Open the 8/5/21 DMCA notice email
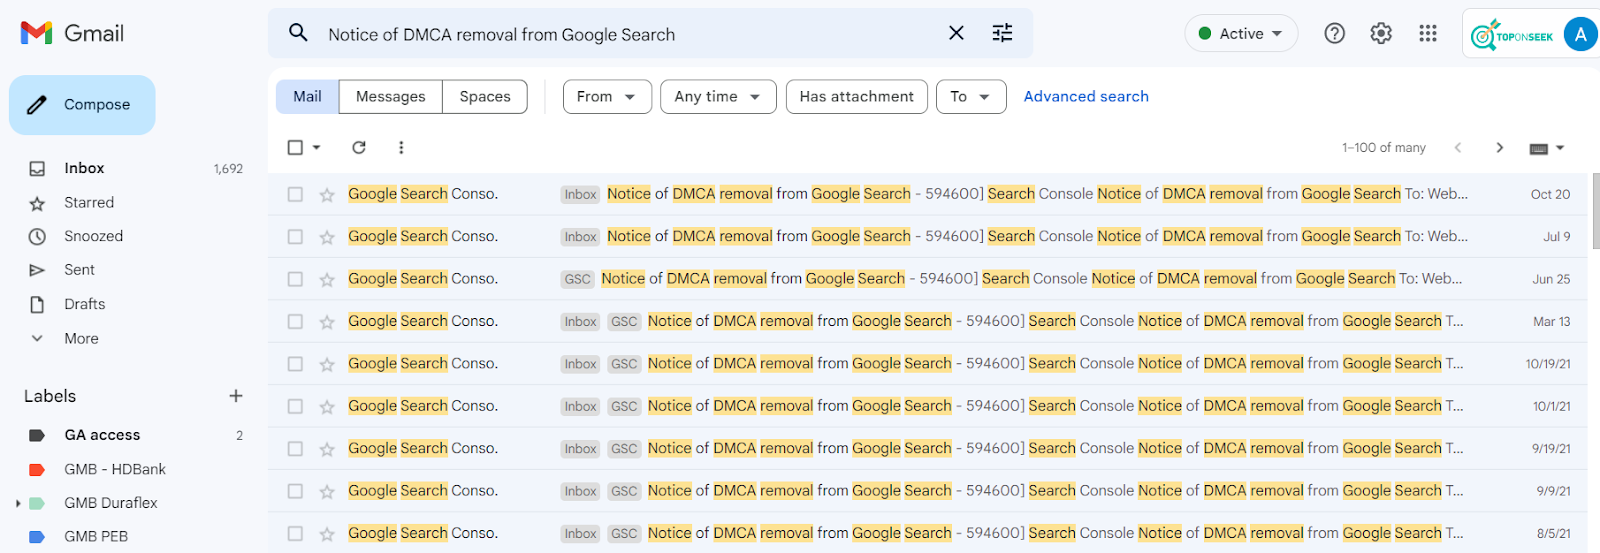Screen dimensions: 1600x553 click(928, 533)
